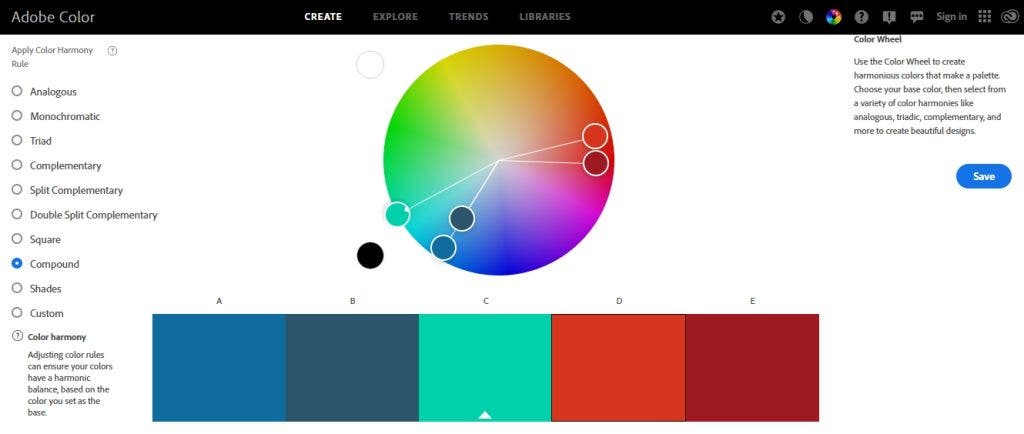
Task: Select the teal swatch C
Action: [485, 367]
